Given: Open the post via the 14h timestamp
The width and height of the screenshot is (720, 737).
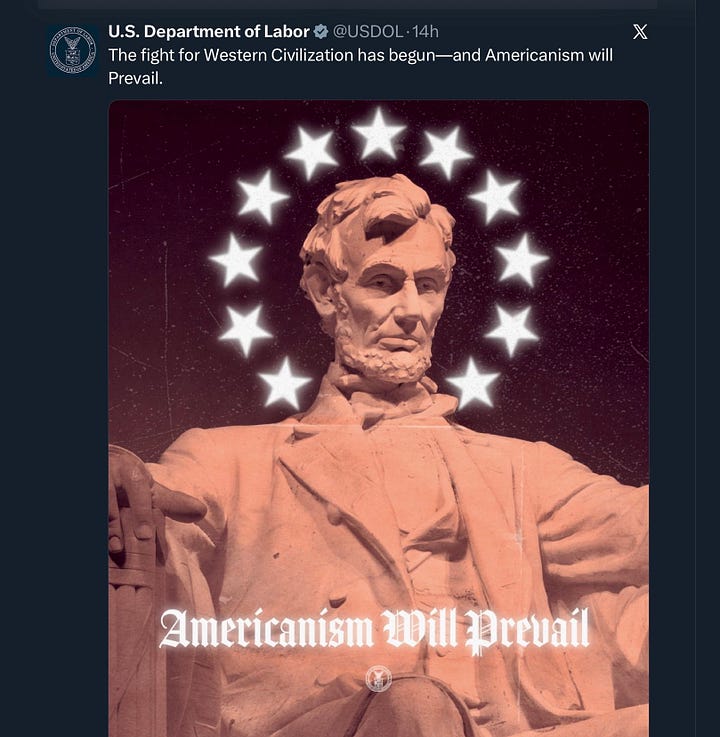Looking at the screenshot, I should coord(425,31).
